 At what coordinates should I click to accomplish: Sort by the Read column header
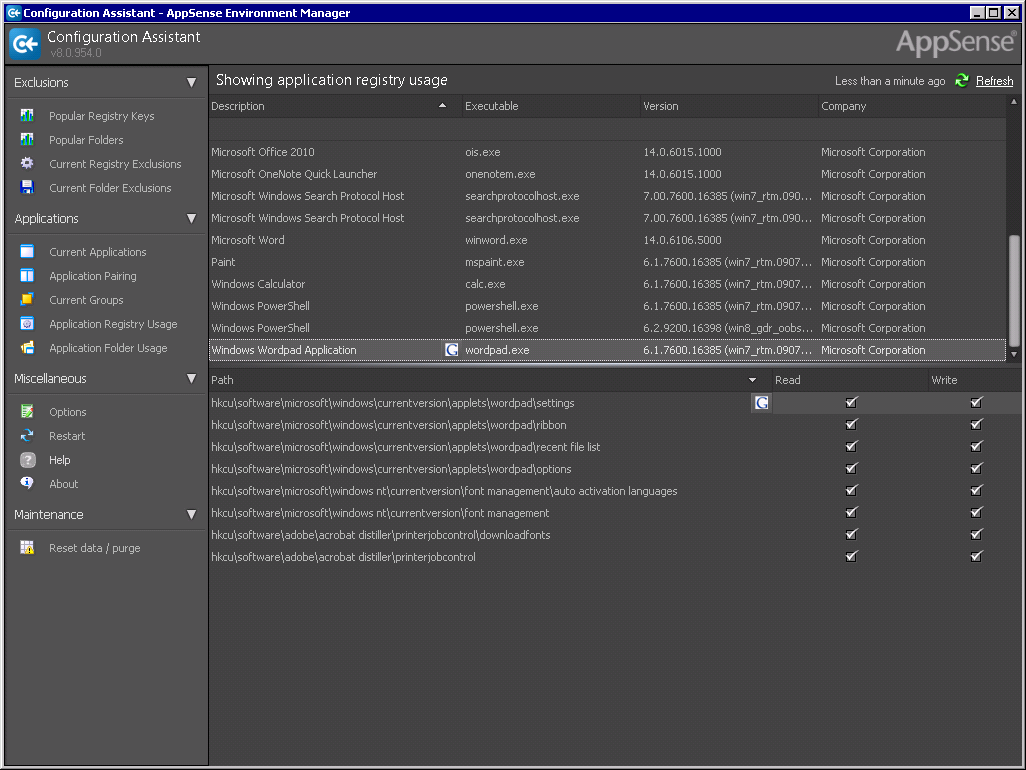tap(851, 380)
